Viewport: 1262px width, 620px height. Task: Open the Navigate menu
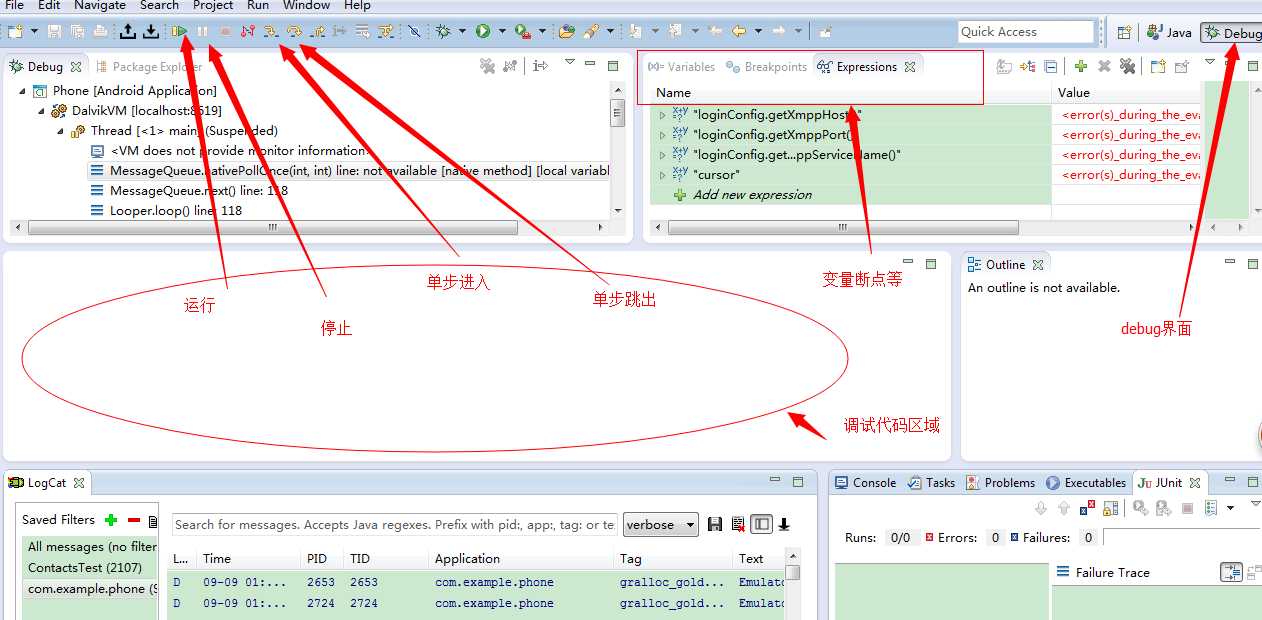tap(100, 6)
